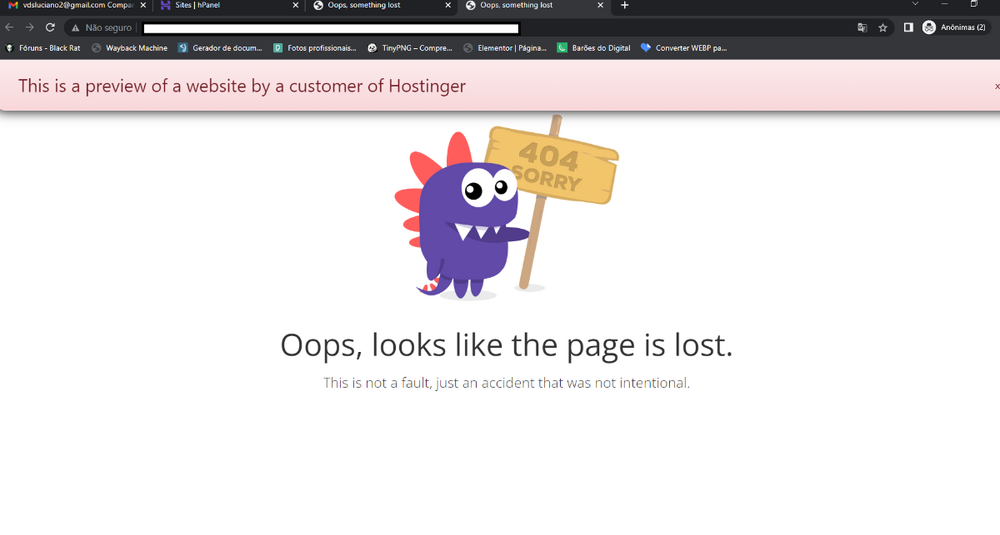Image resolution: width=1000 pixels, height=535 pixels.
Task: Click the Não seguro security warning
Action: (x=101, y=28)
